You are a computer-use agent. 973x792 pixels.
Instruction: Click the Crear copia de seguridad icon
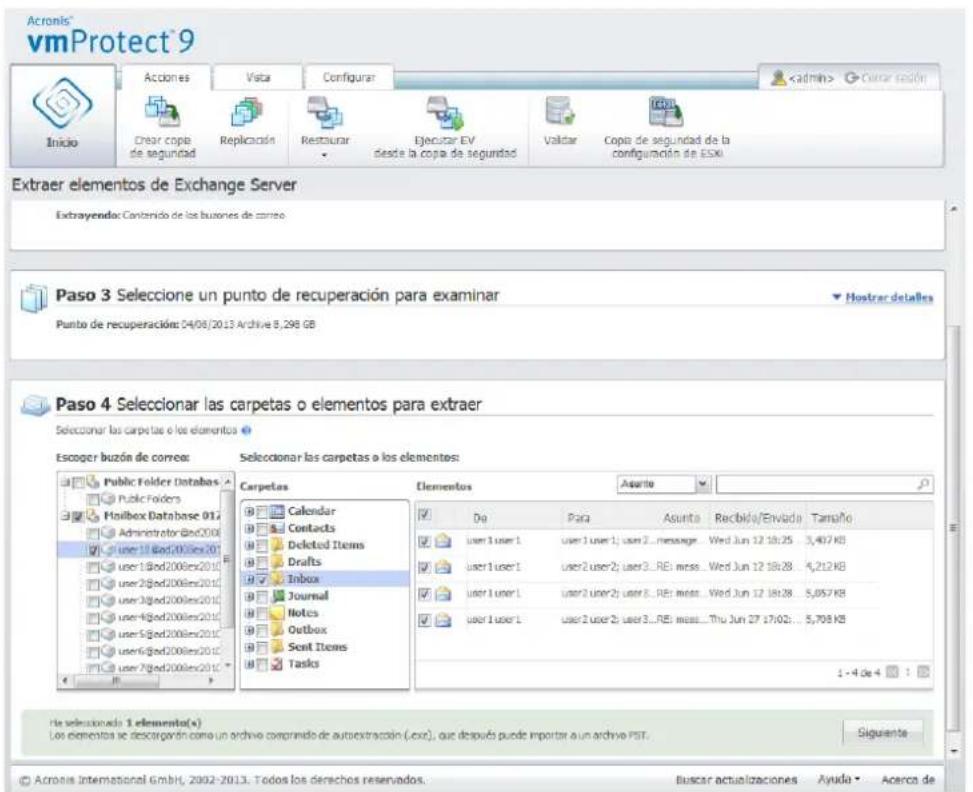(162, 112)
